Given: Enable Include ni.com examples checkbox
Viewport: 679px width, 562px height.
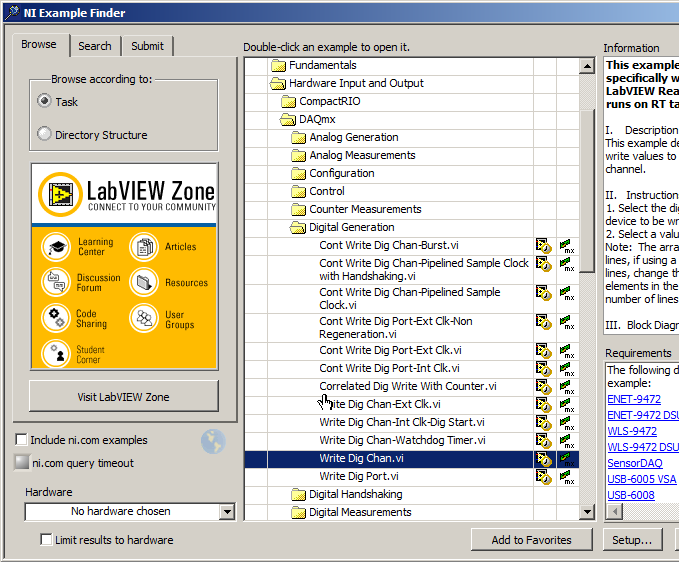Looking at the screenshot, I should [x=21, y=439].
